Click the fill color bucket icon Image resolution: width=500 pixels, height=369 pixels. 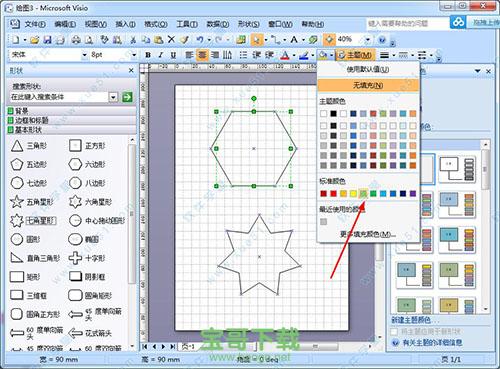pos(323,55)
